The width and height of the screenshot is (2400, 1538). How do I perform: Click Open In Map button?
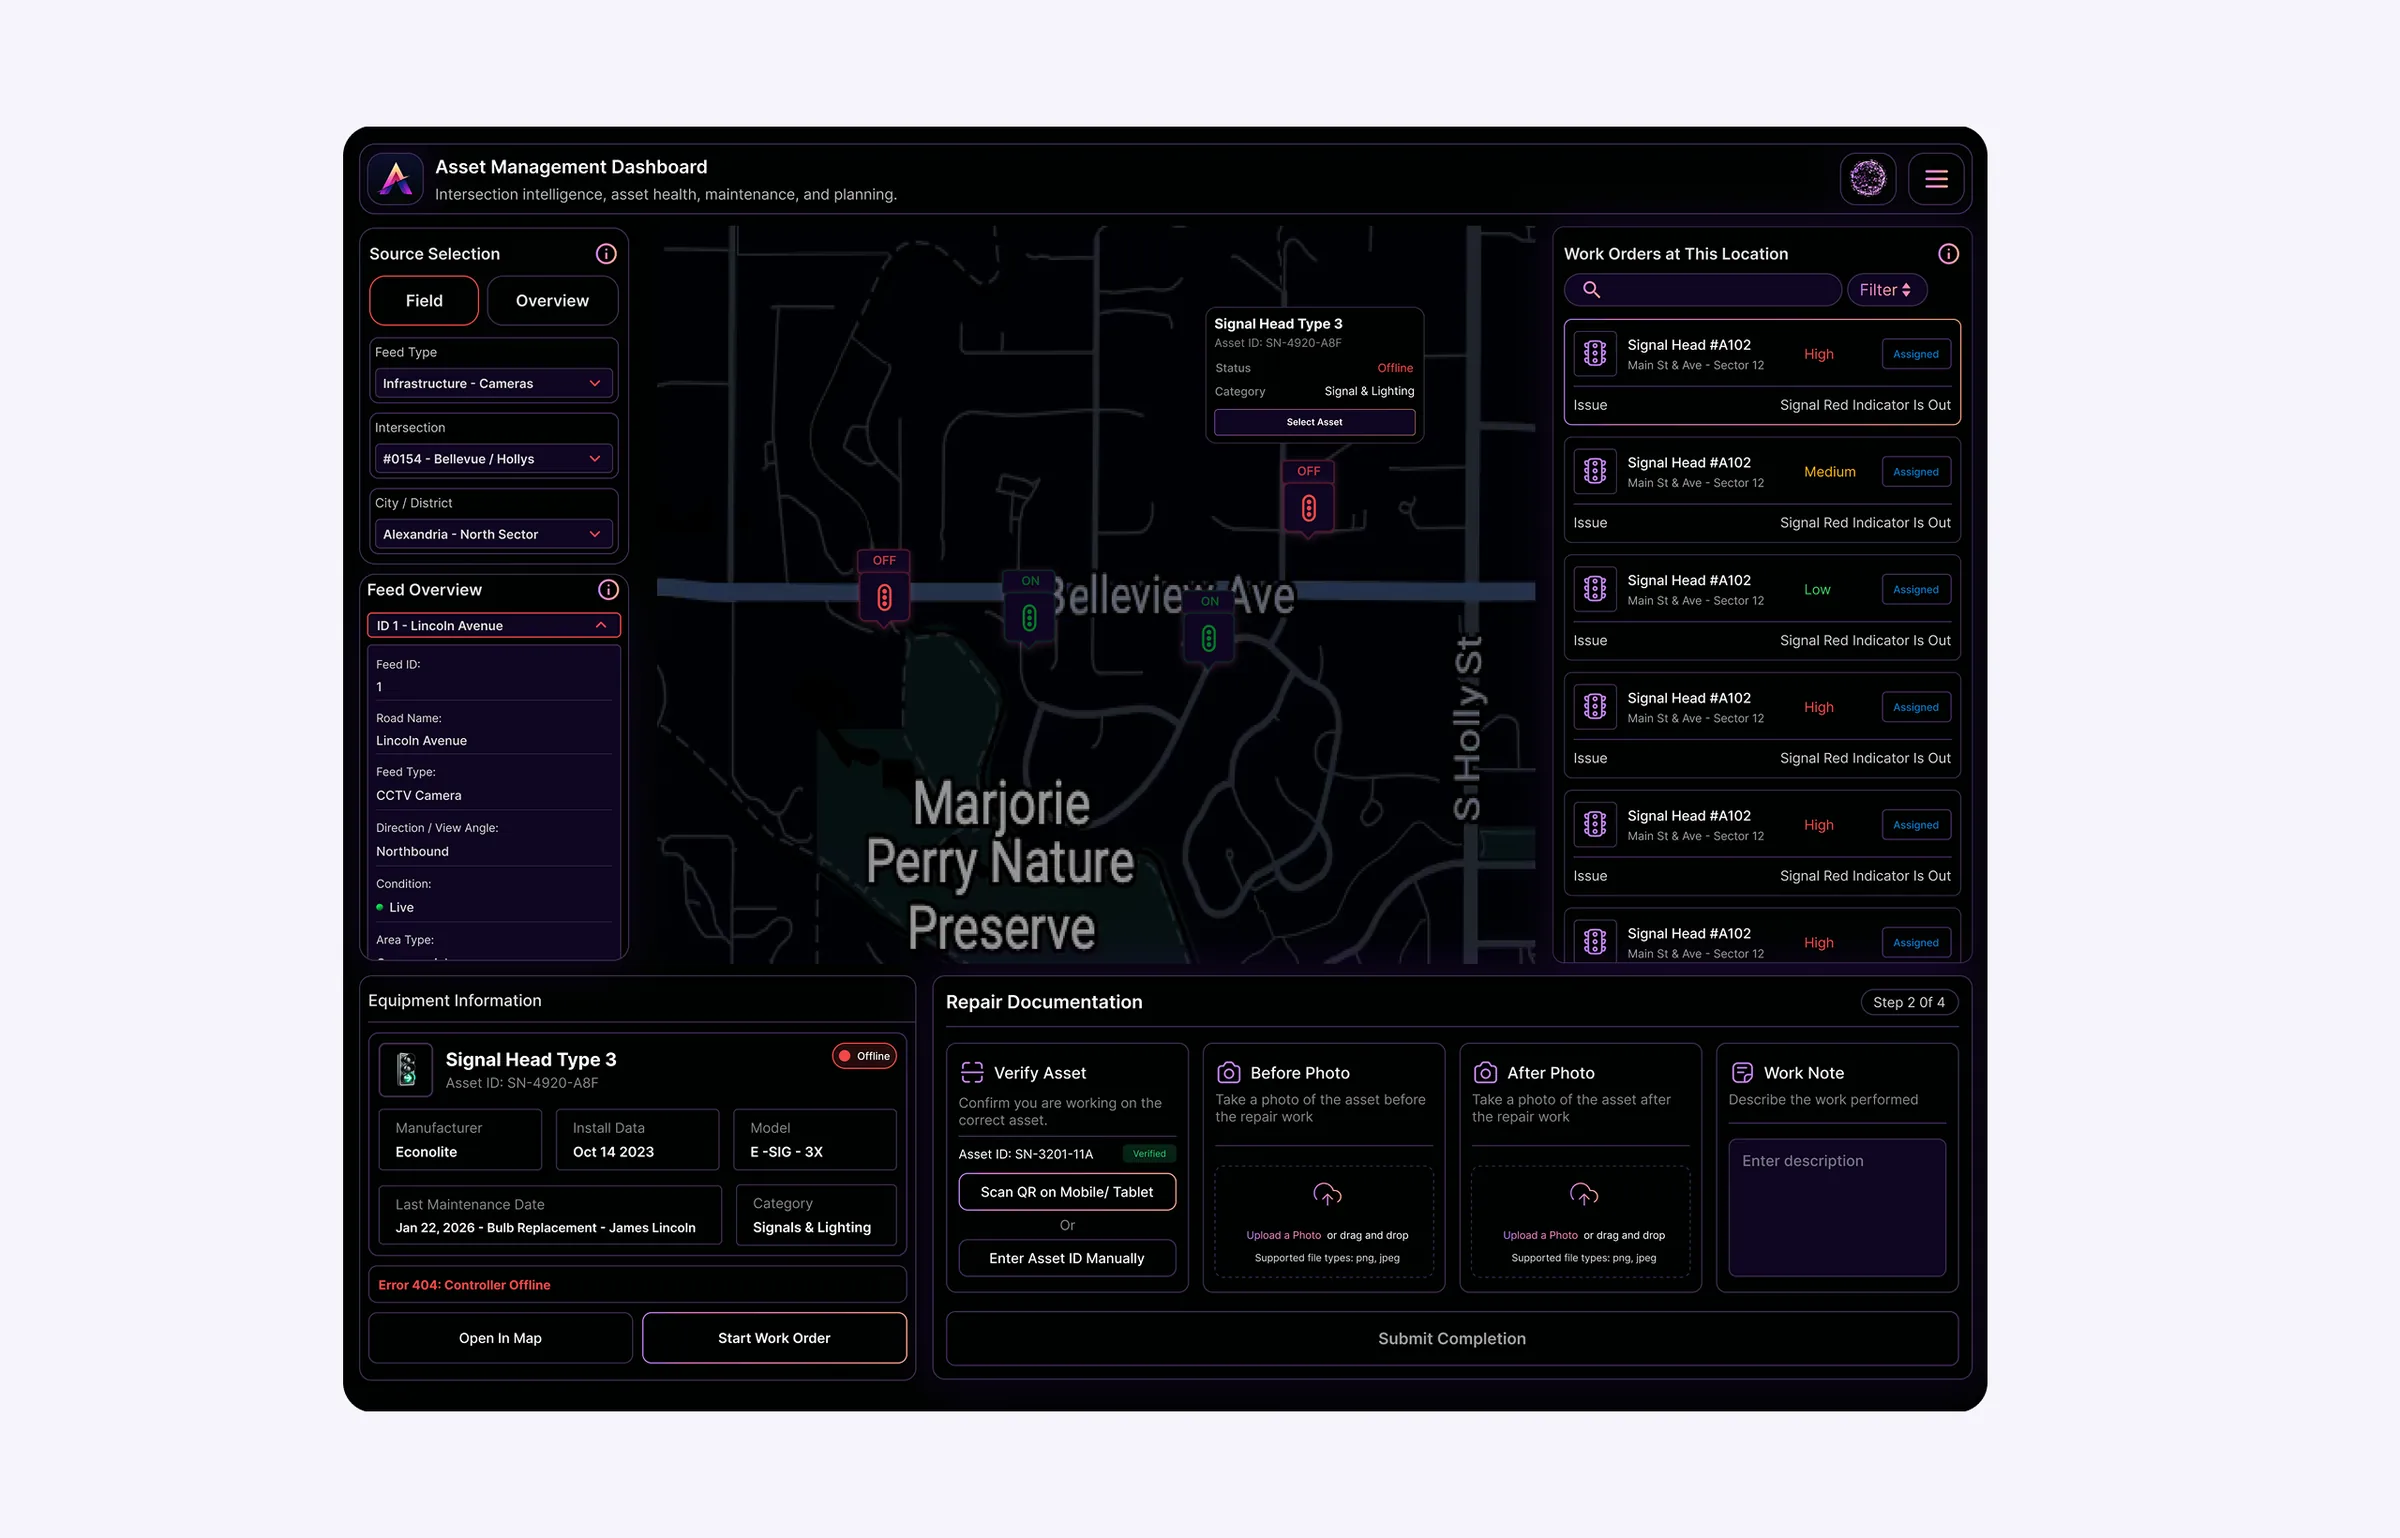click(x=500, y=1338)
